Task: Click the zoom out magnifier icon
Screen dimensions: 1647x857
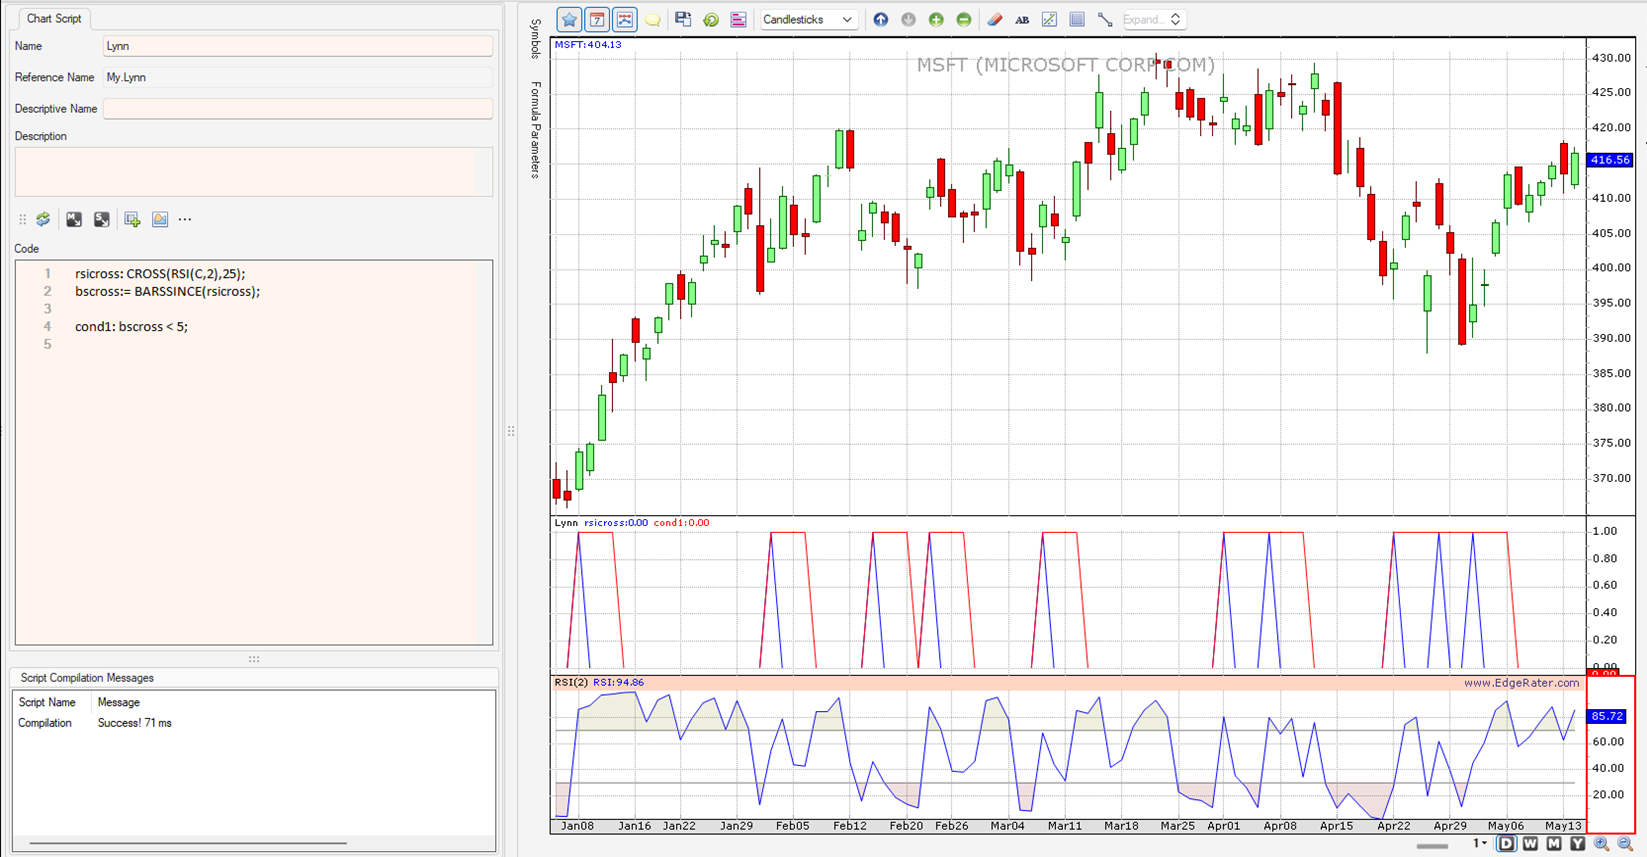Action: click(x=1626, y=844)
